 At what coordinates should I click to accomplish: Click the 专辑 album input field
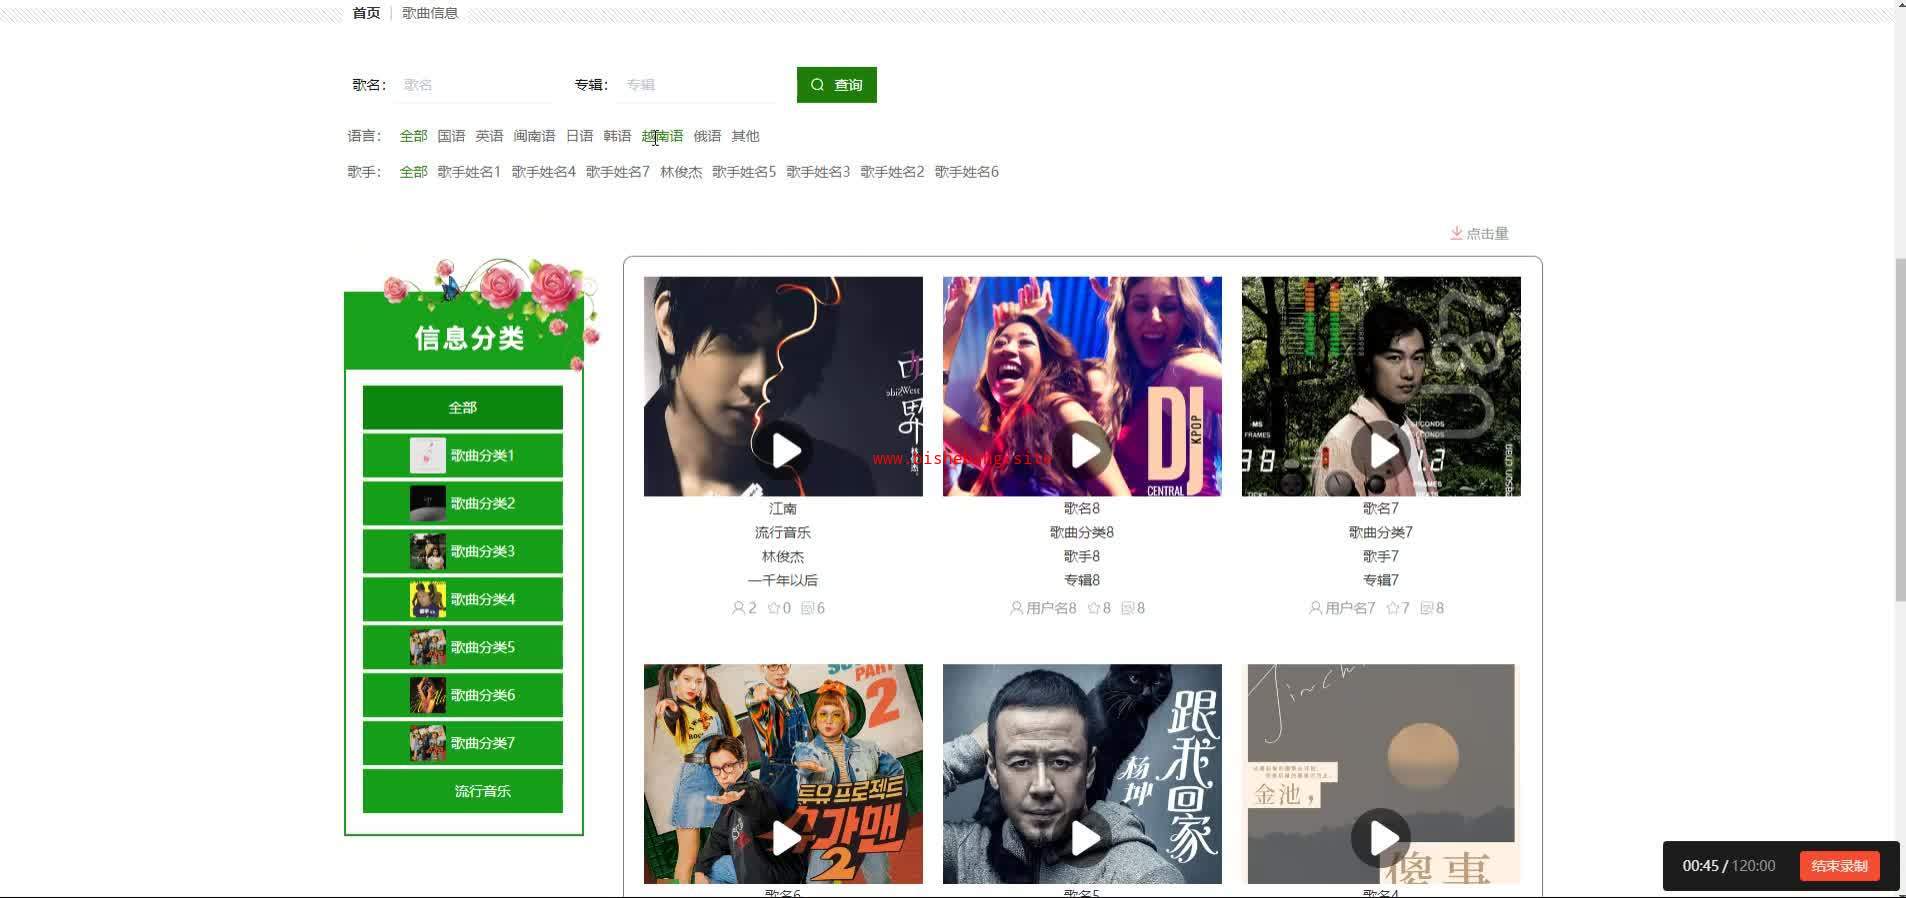coord(697,85)
